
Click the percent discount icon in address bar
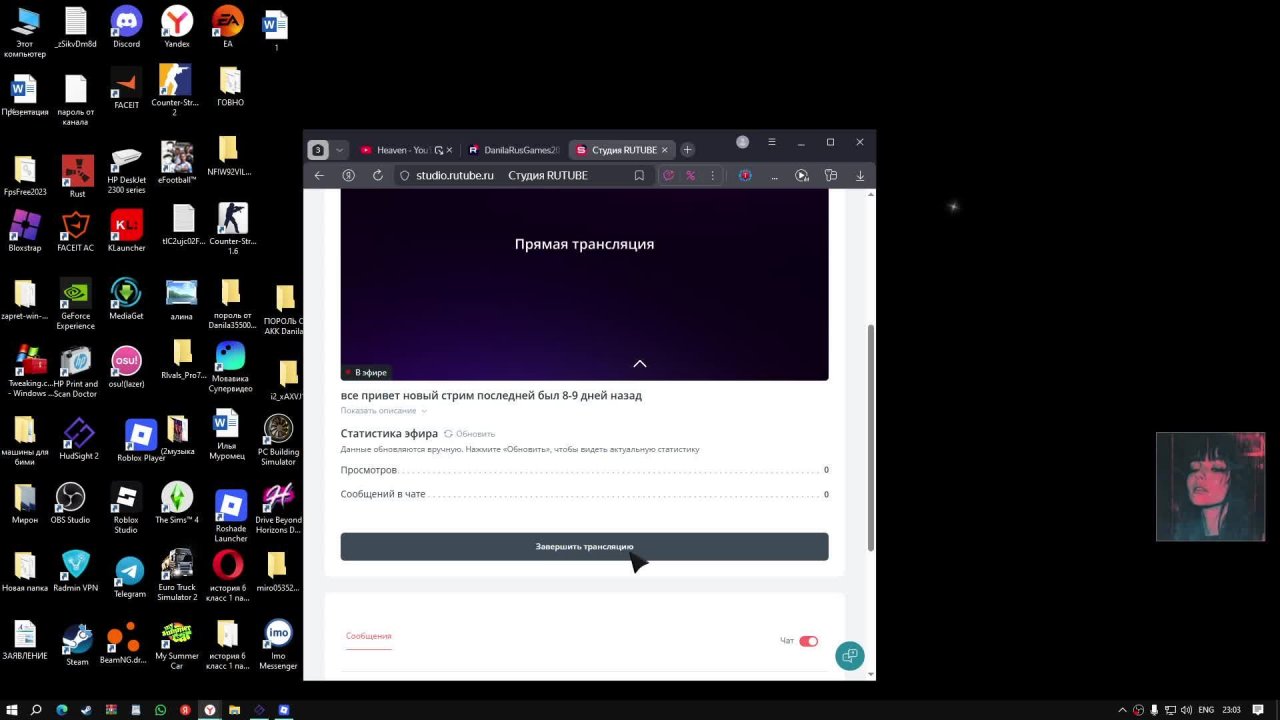tap(690, 175)
